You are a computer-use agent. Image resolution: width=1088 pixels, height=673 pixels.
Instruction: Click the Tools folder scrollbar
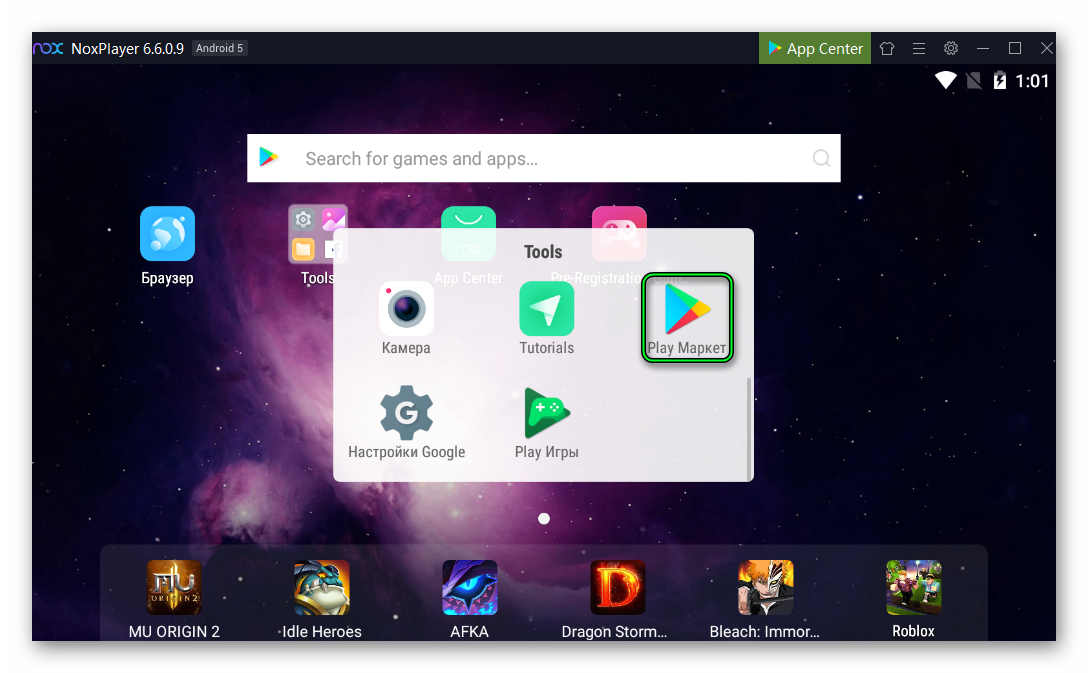[x=749, y=428]
